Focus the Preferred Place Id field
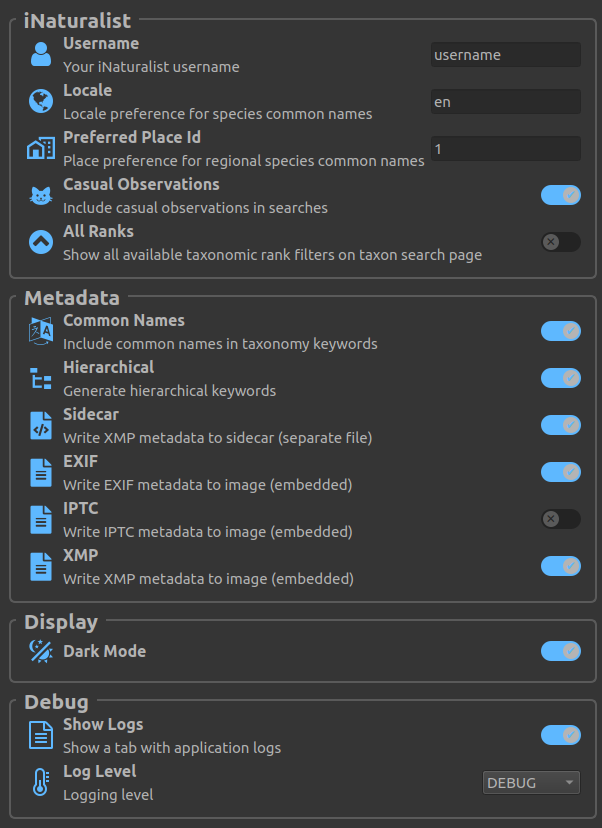602x828 pixels. point(506,149)
